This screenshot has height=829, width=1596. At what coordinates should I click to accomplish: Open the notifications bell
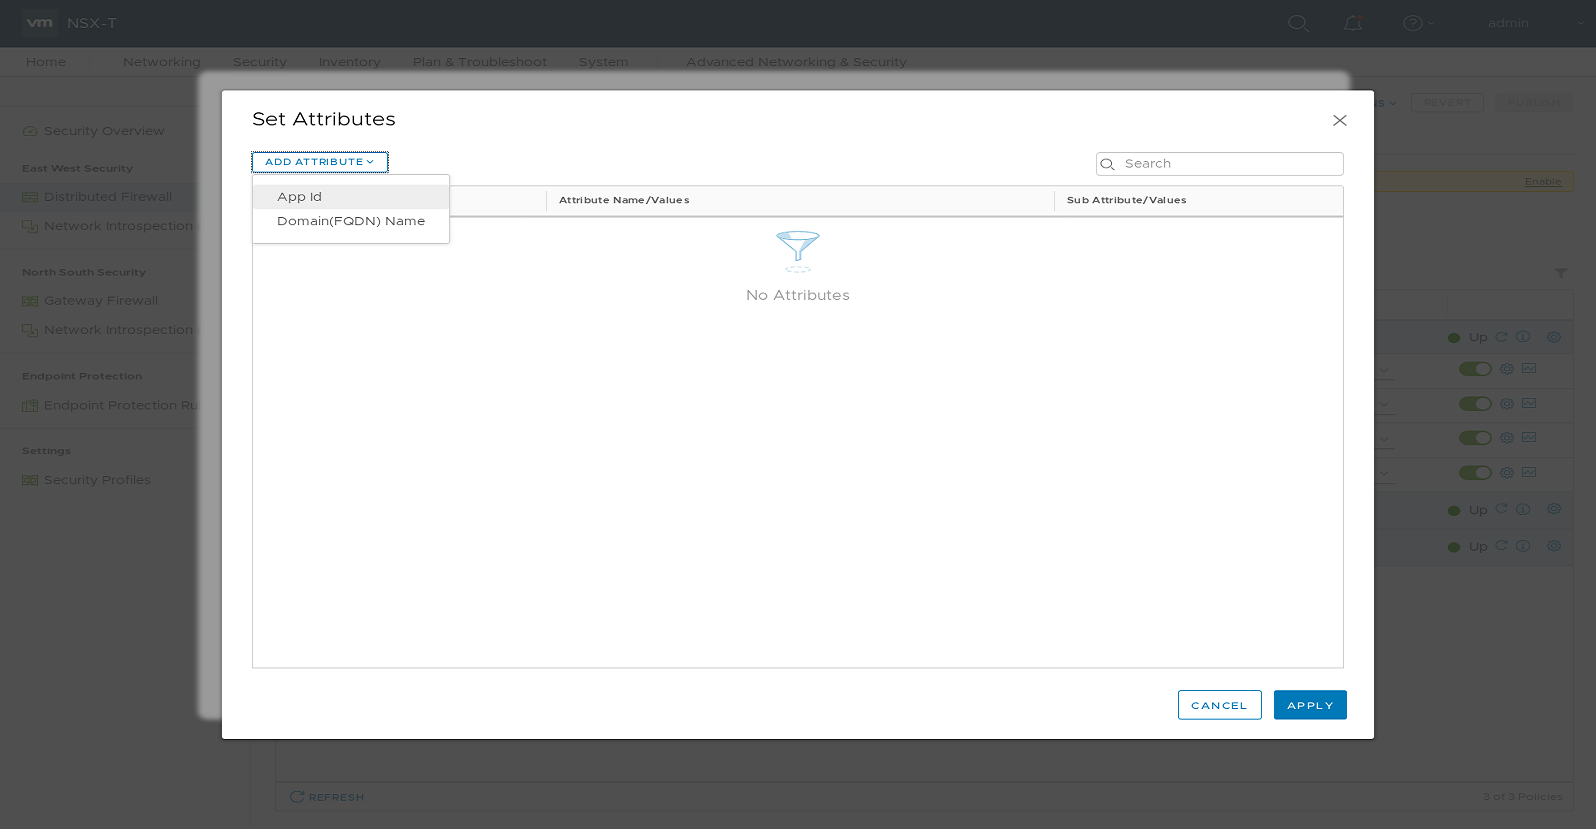[1353, 23]
